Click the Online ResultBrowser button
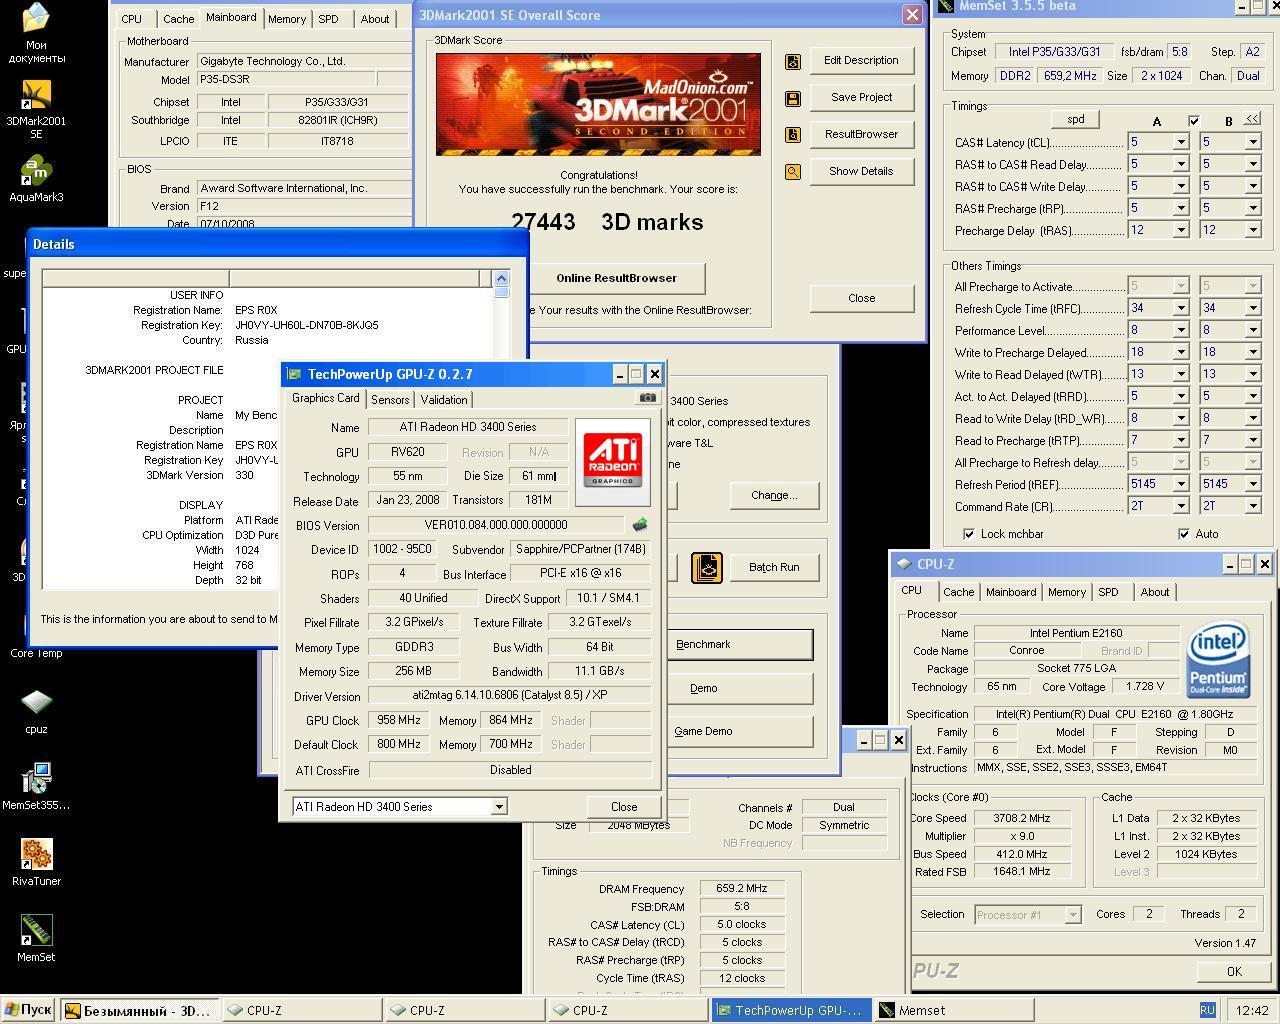1280x1024 pixels. pos(616,278)
